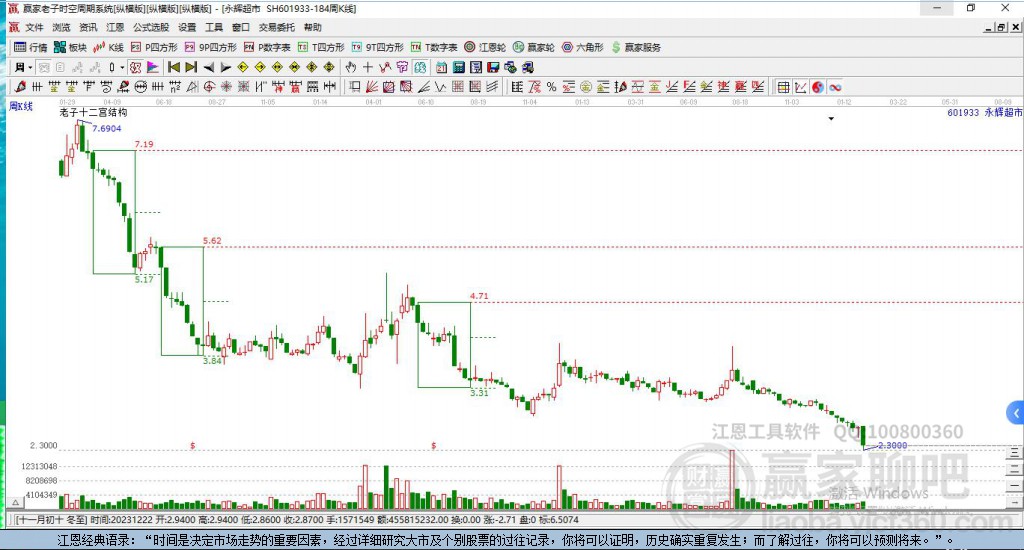
Task: Open the calculator icon
Action: pyautogui.click(x=458, y=67)
